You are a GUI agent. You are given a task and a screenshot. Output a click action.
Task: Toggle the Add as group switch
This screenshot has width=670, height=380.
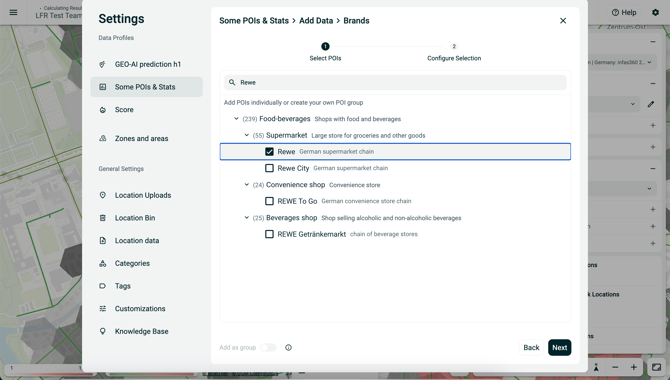pyautogui.click(x=268, y=348)
